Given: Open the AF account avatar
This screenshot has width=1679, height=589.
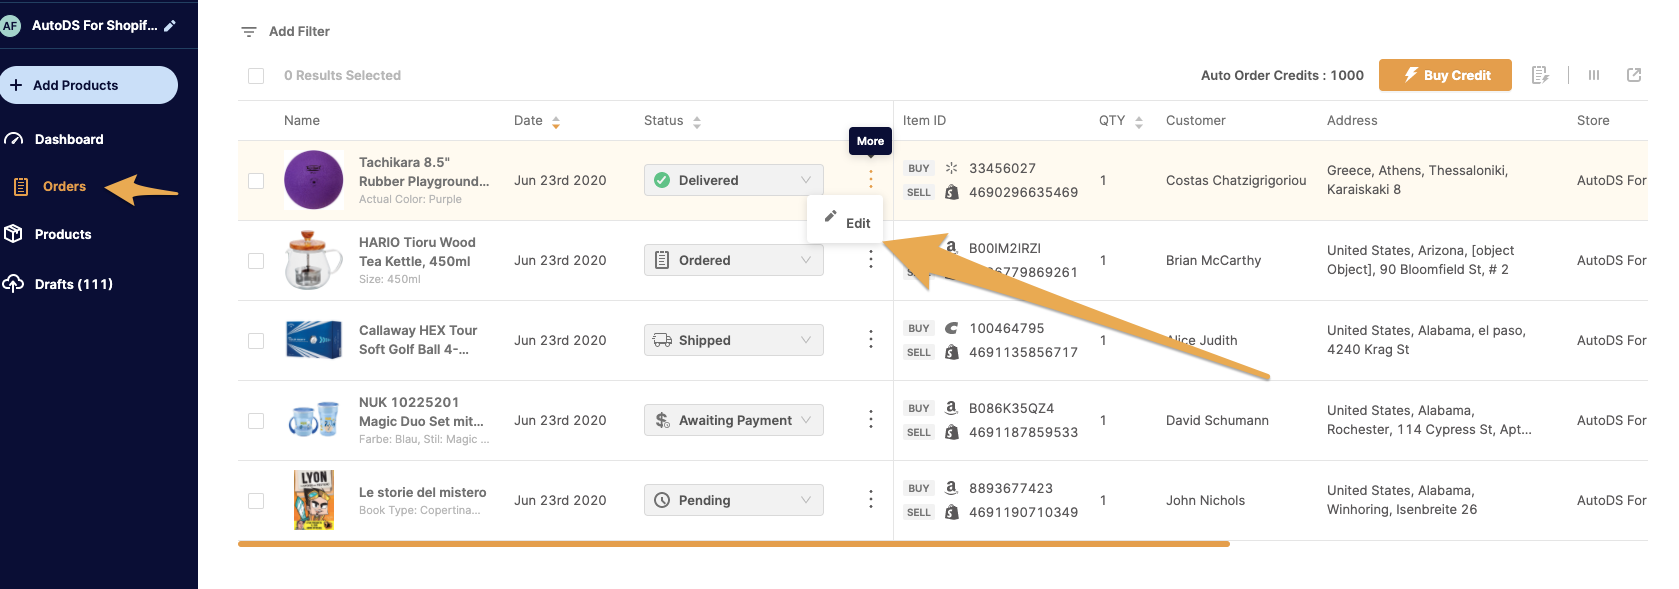Looking at the screenshot, I should coord(10,26).
